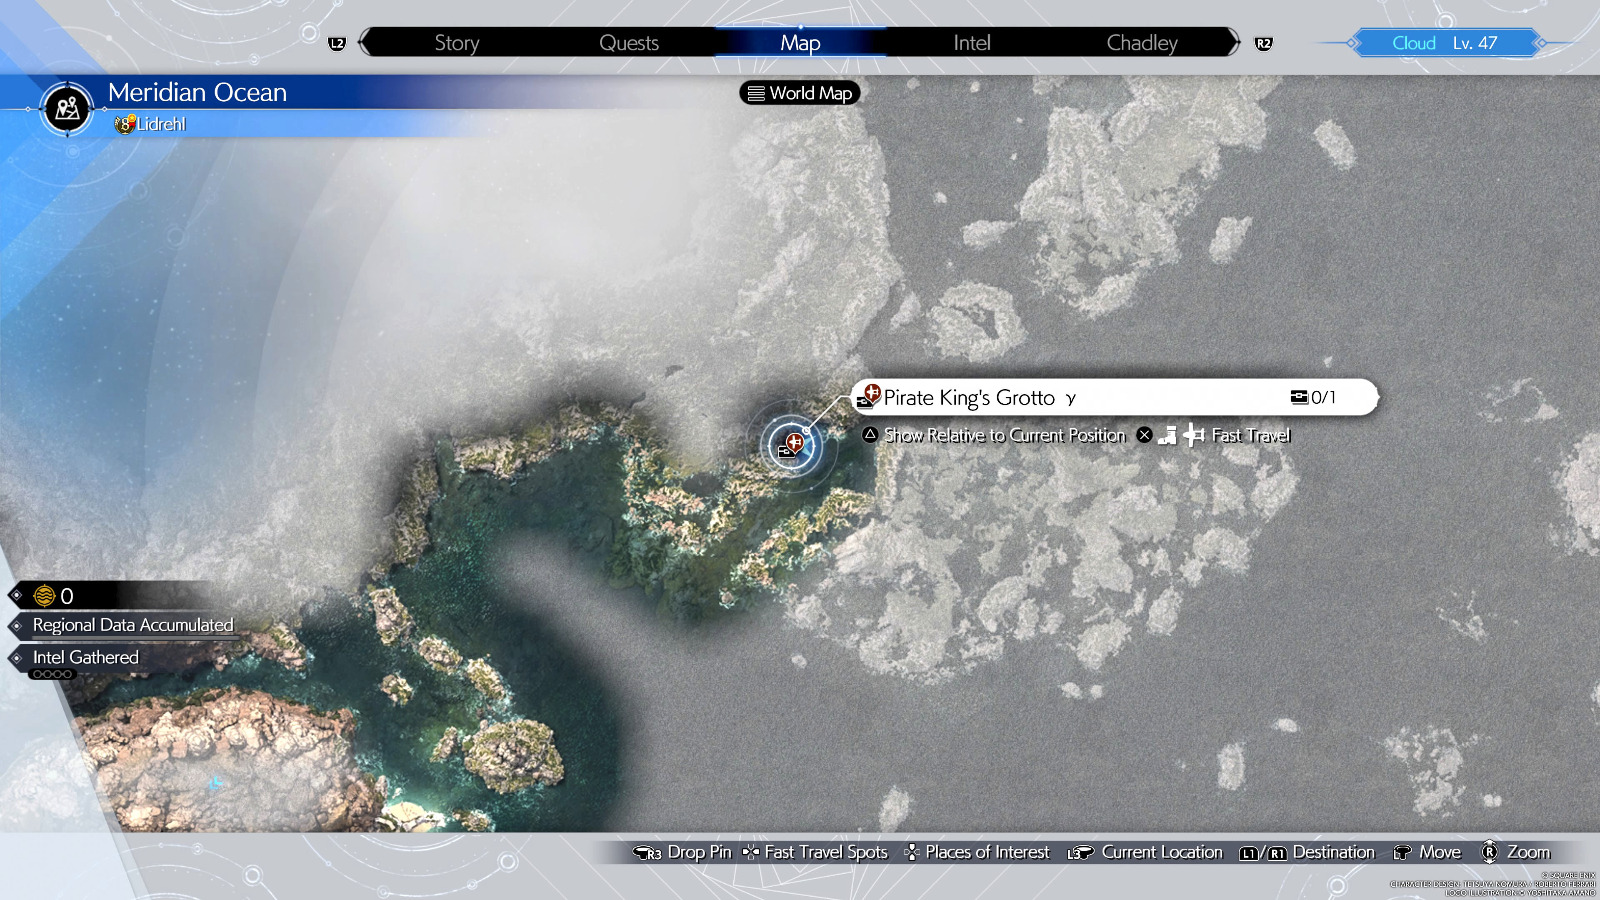This screenshot has width=1600, height=900.
Task: Select the Pirate King's Grotto map marker
Action: 791,445
